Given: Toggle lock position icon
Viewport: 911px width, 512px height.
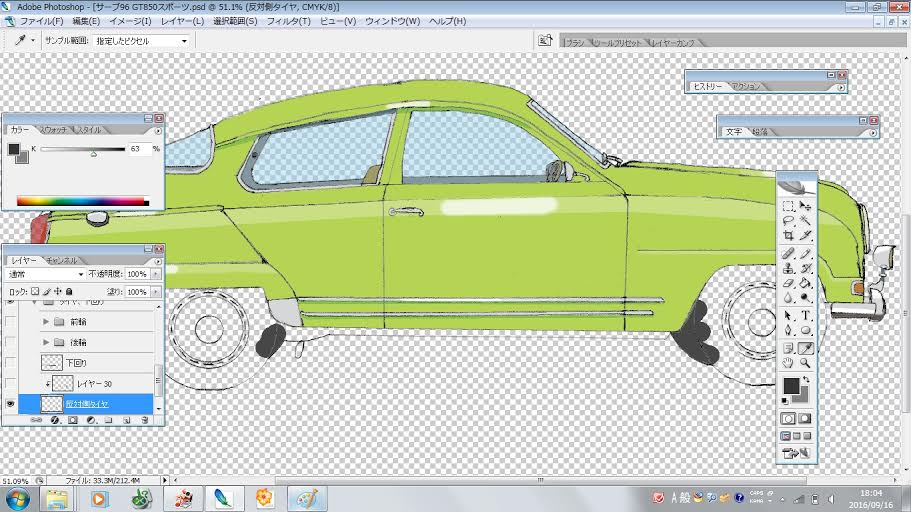Looking at the screenshot, I should (58, 292).
